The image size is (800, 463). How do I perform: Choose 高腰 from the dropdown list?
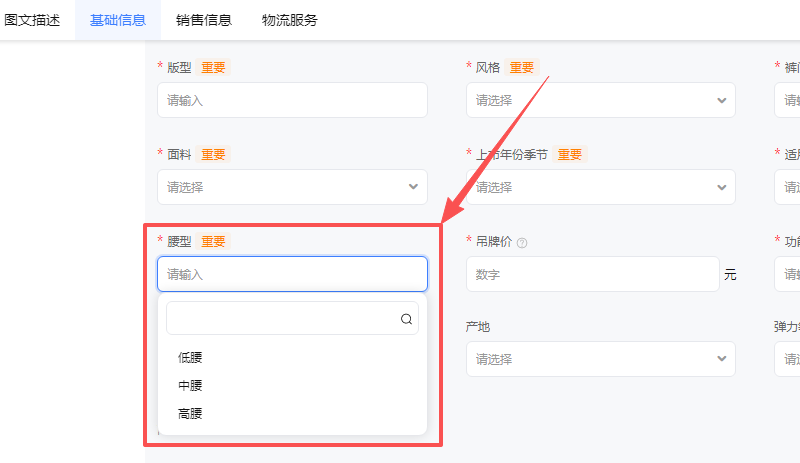pyautogui.click(x=190, y=413)
